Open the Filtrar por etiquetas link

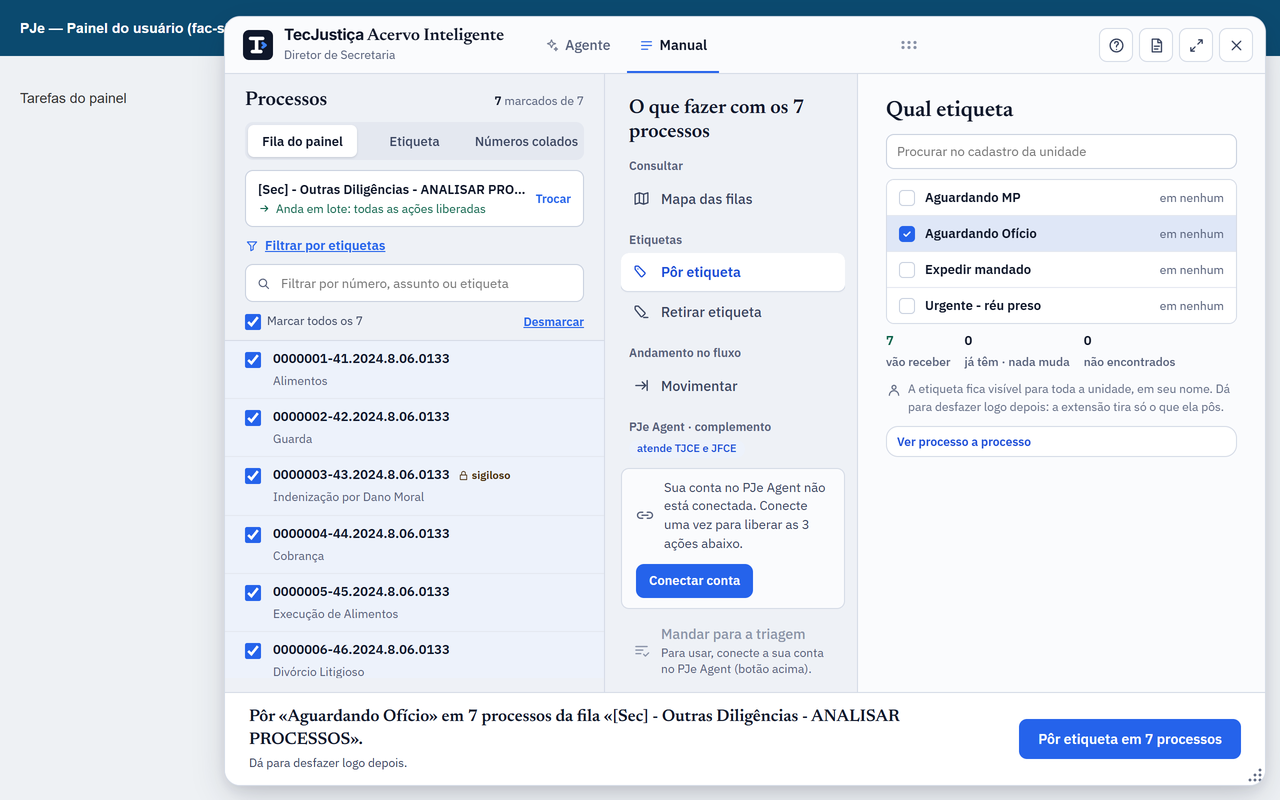tap(325, 246)
